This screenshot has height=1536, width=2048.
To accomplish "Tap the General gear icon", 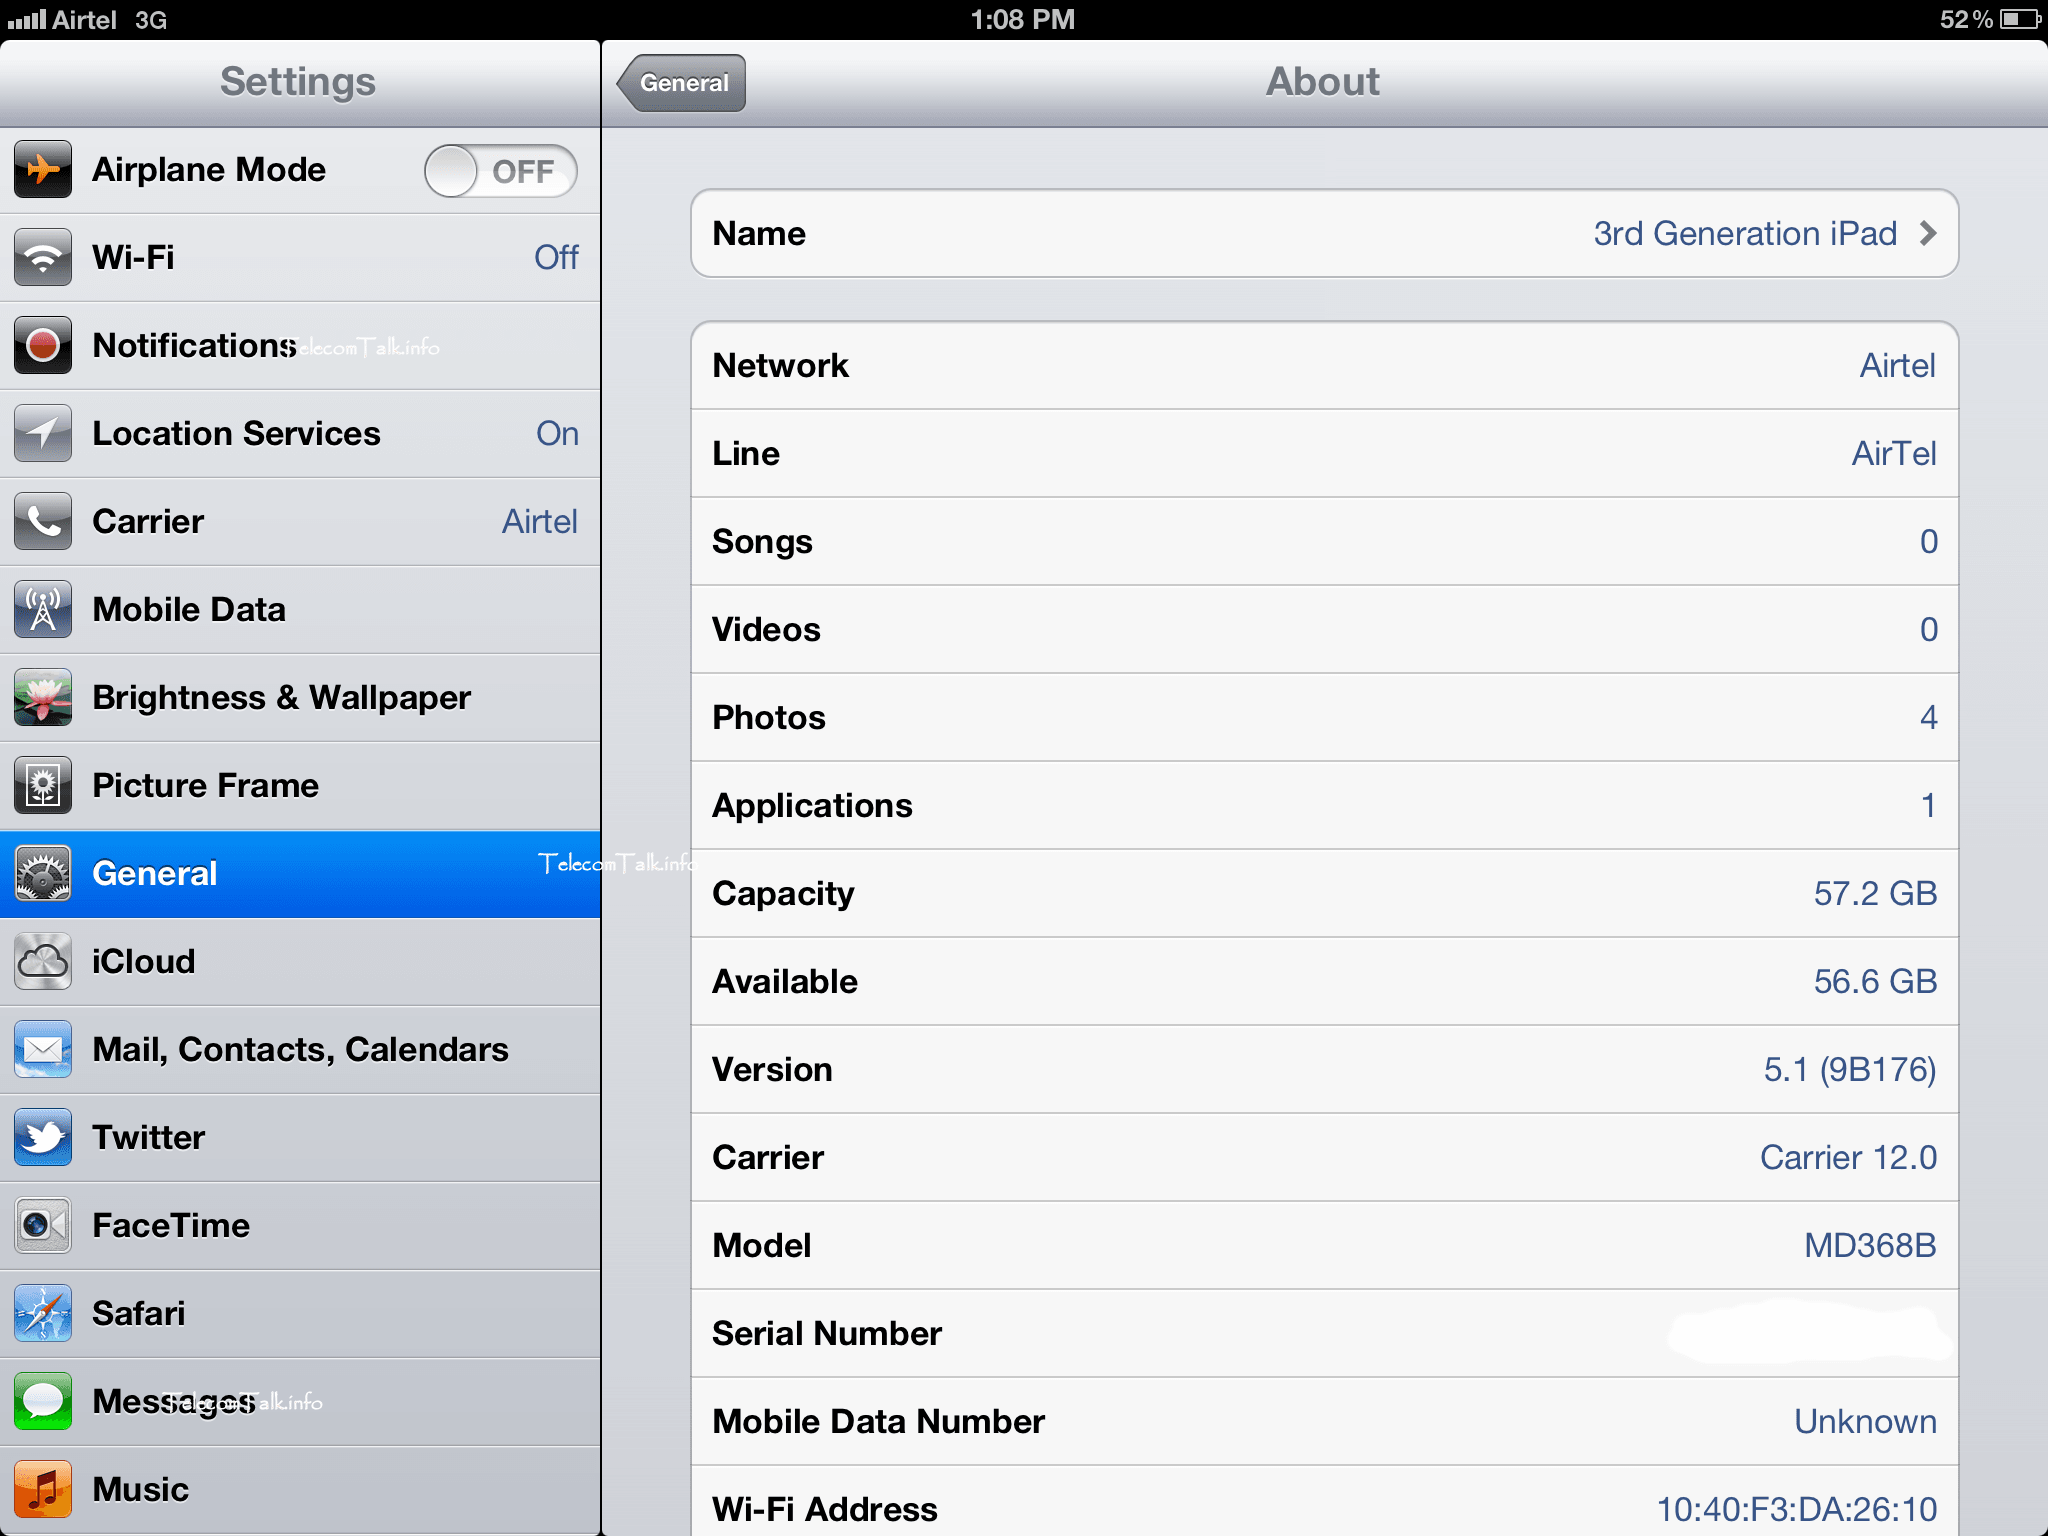I will click(x=43, y=873).
